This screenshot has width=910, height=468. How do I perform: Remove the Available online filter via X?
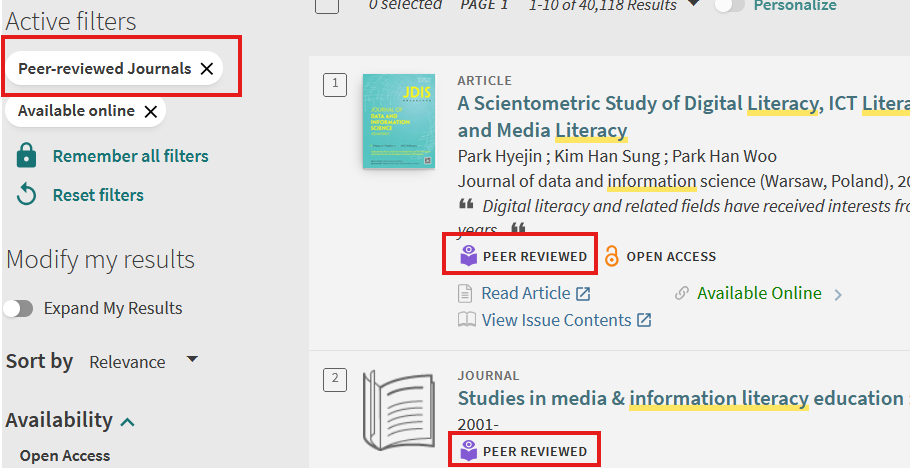pyautogui.click(x=150, y=111)
